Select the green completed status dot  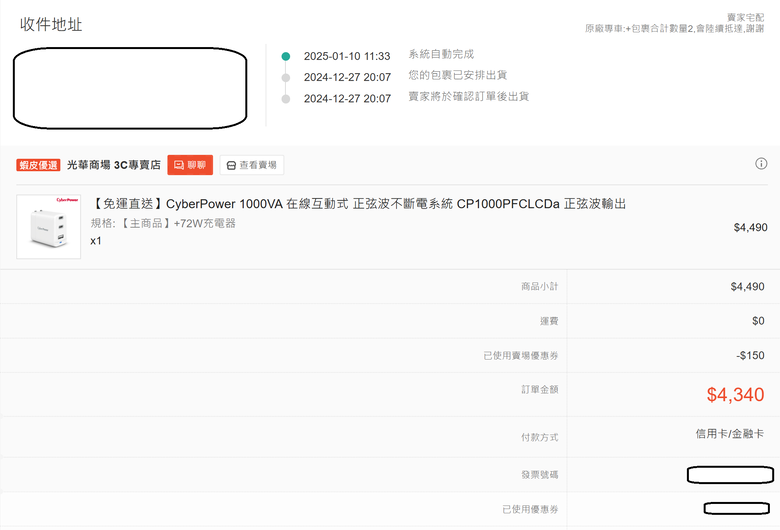(x=286, y=56)
